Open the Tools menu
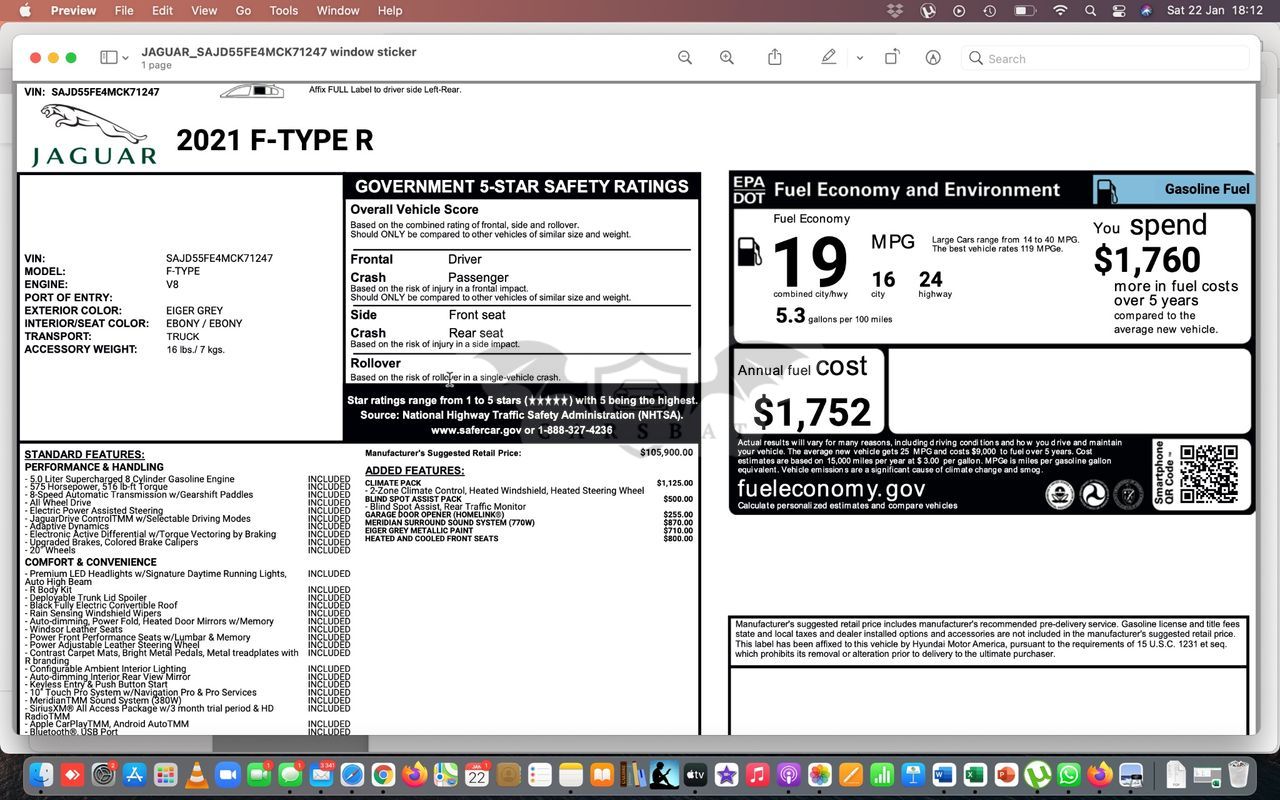 (x=284, y=10)
